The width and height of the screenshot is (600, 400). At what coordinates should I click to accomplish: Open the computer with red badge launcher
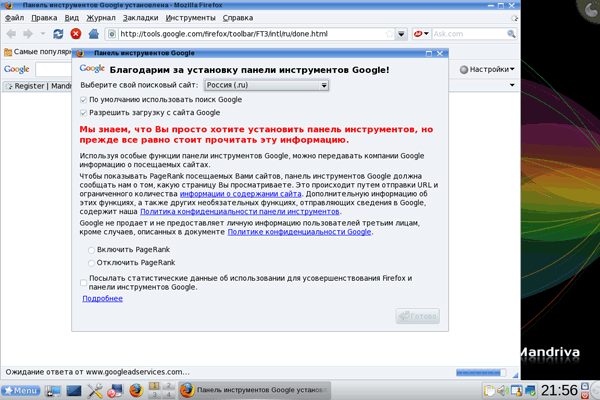point(115,391)
